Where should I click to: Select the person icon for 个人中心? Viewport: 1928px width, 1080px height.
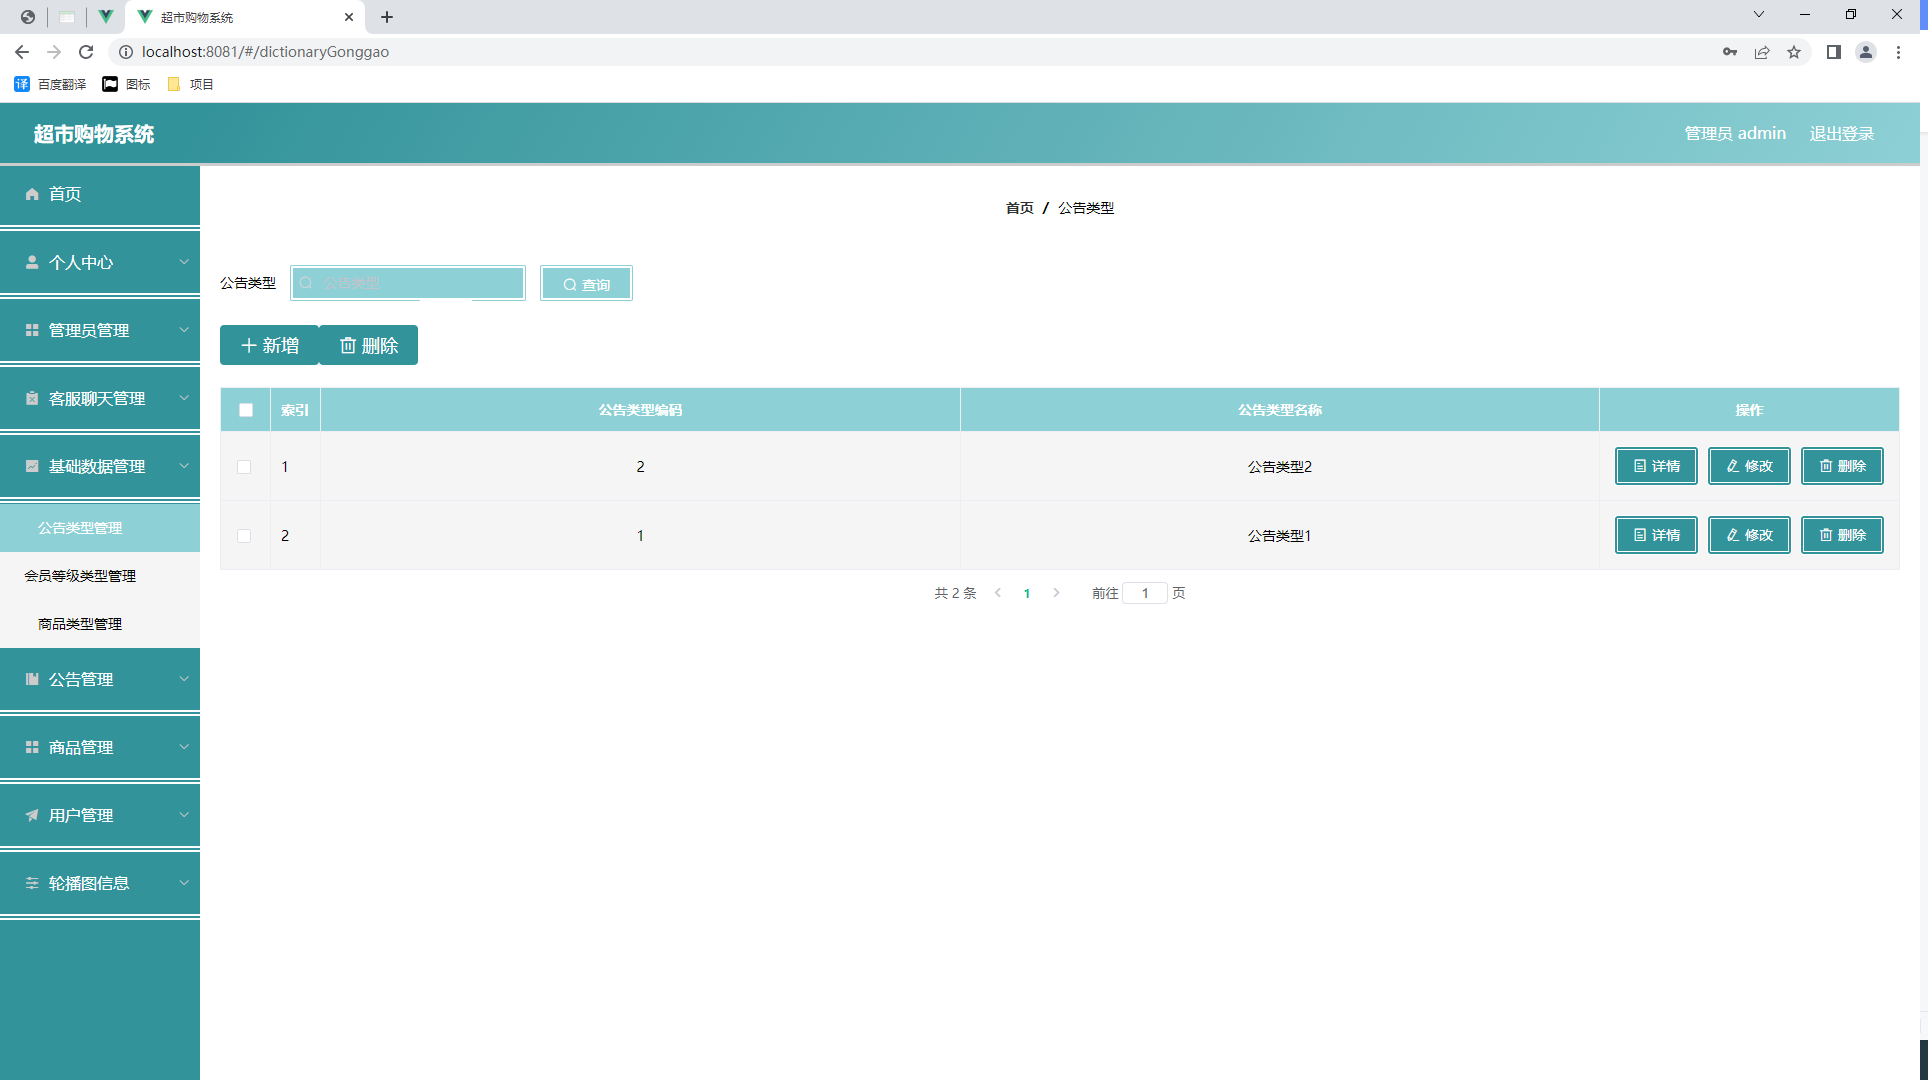[32, 262]
